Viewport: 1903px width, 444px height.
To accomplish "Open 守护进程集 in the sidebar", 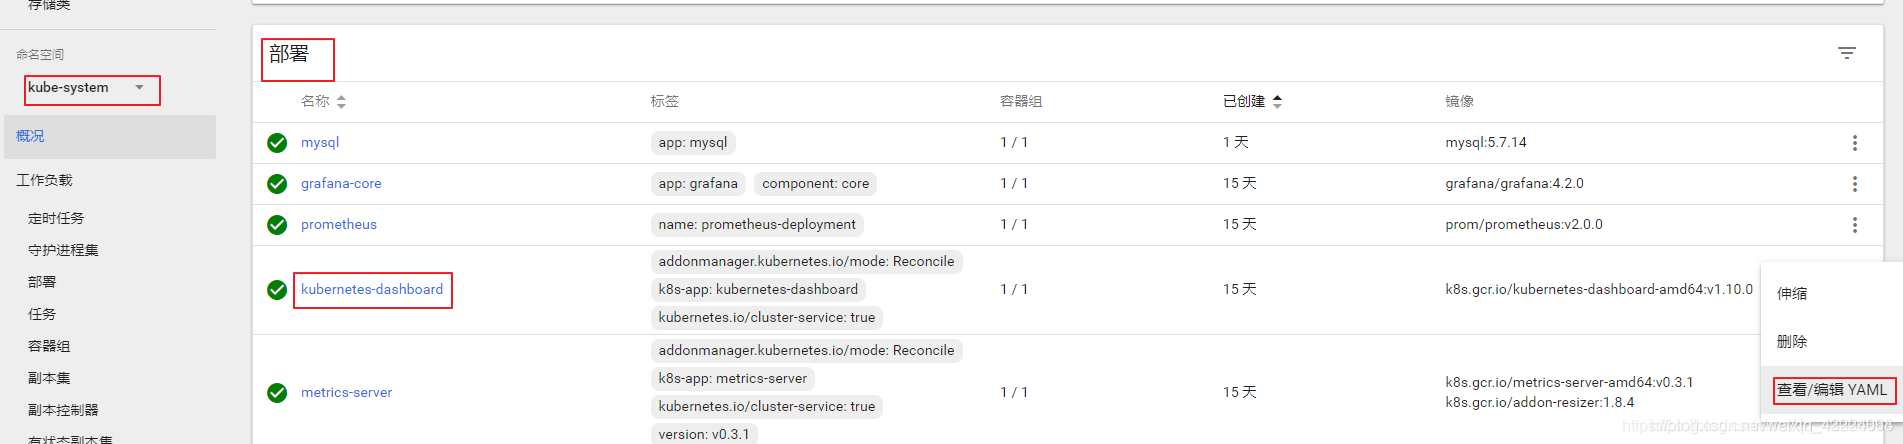I will click(63, 250).
